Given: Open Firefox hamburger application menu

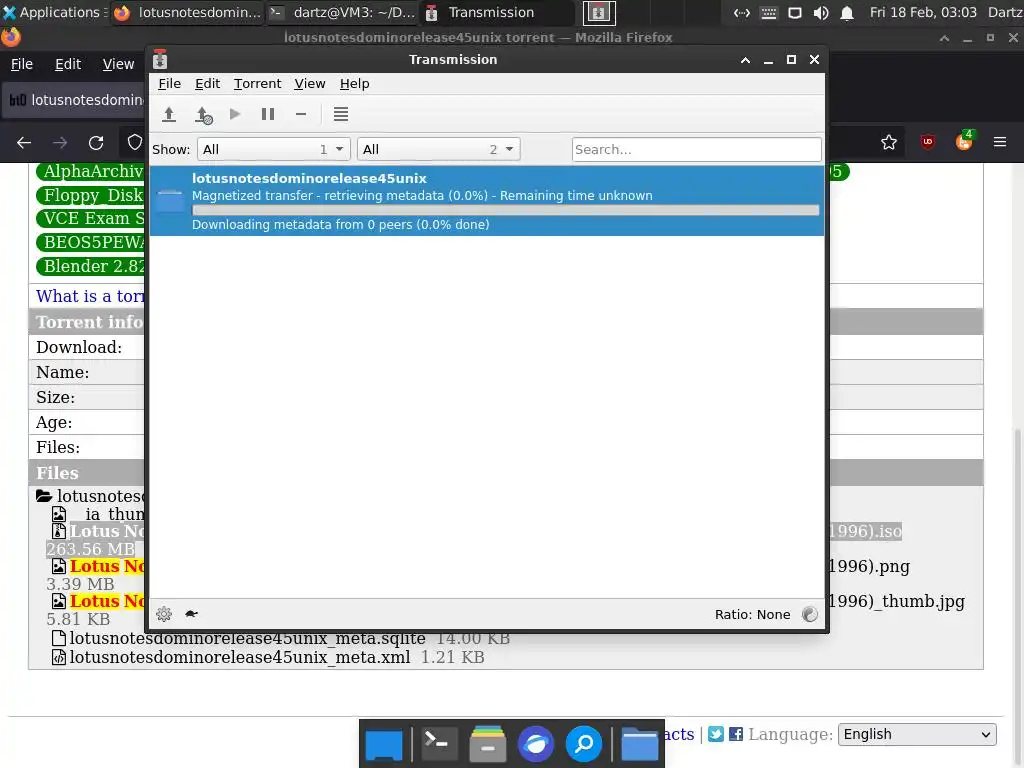Looking at the screenshot, I should (1000, 142).
